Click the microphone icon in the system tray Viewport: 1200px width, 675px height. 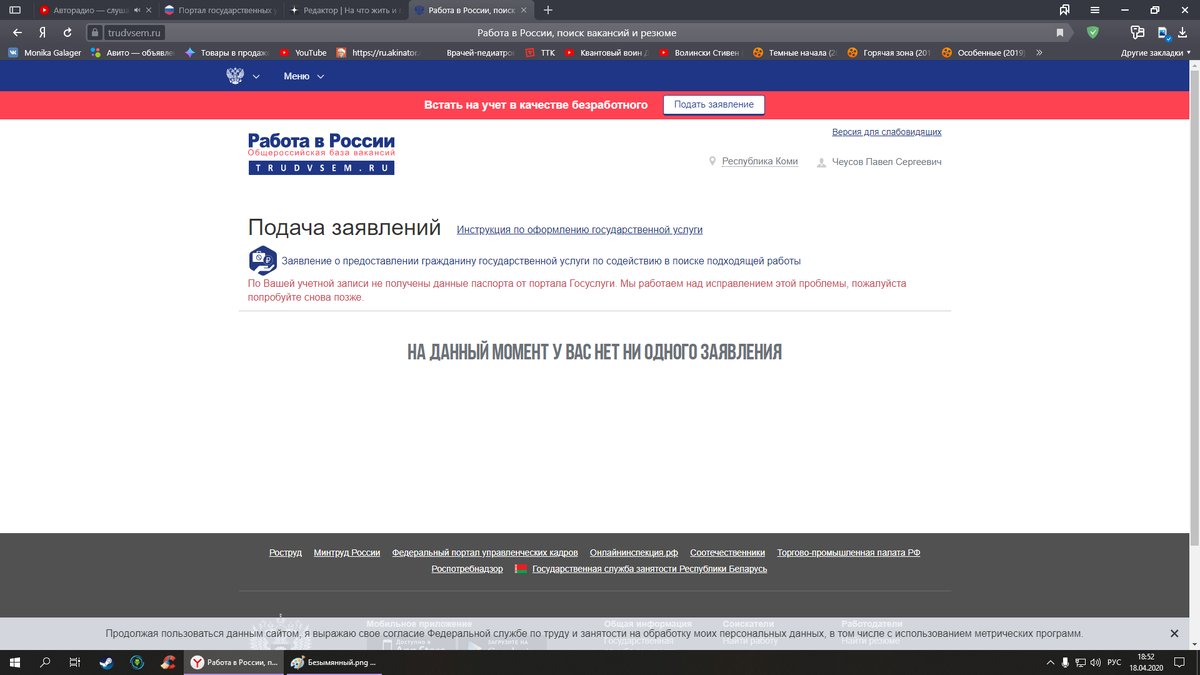pos(1064,662)
